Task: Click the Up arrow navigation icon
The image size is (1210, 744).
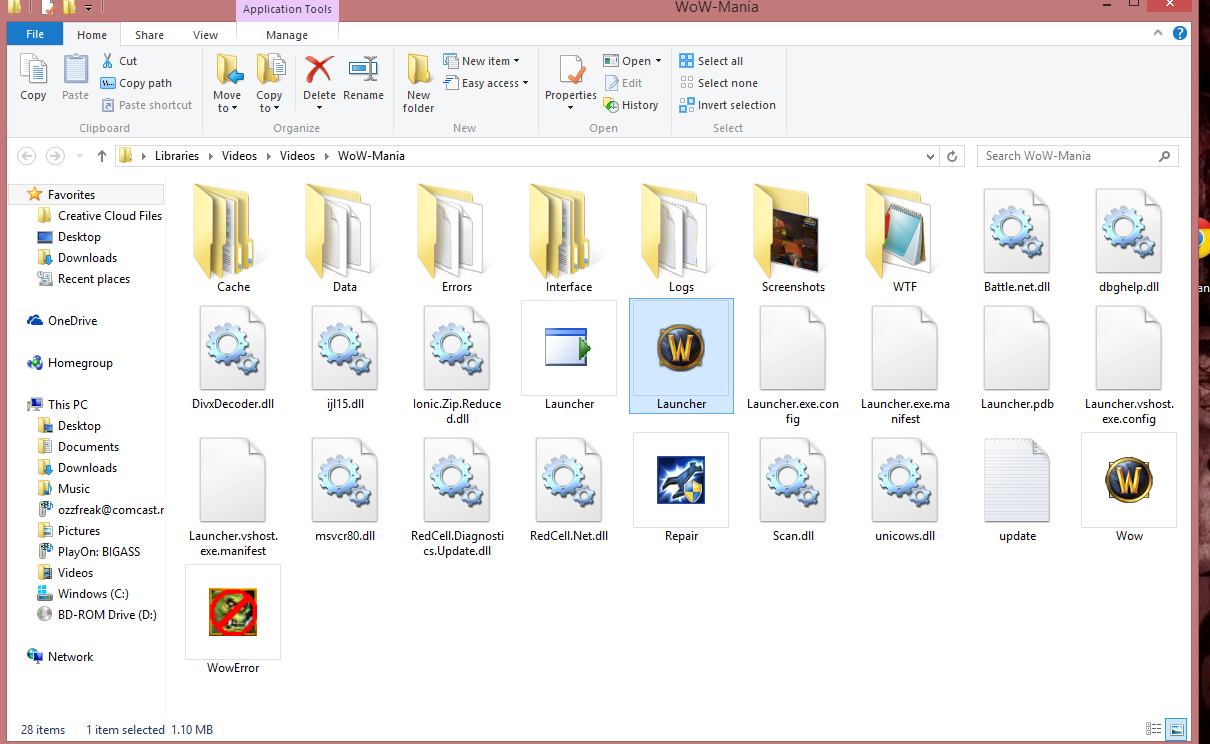Action: click(x=102, y=156)
